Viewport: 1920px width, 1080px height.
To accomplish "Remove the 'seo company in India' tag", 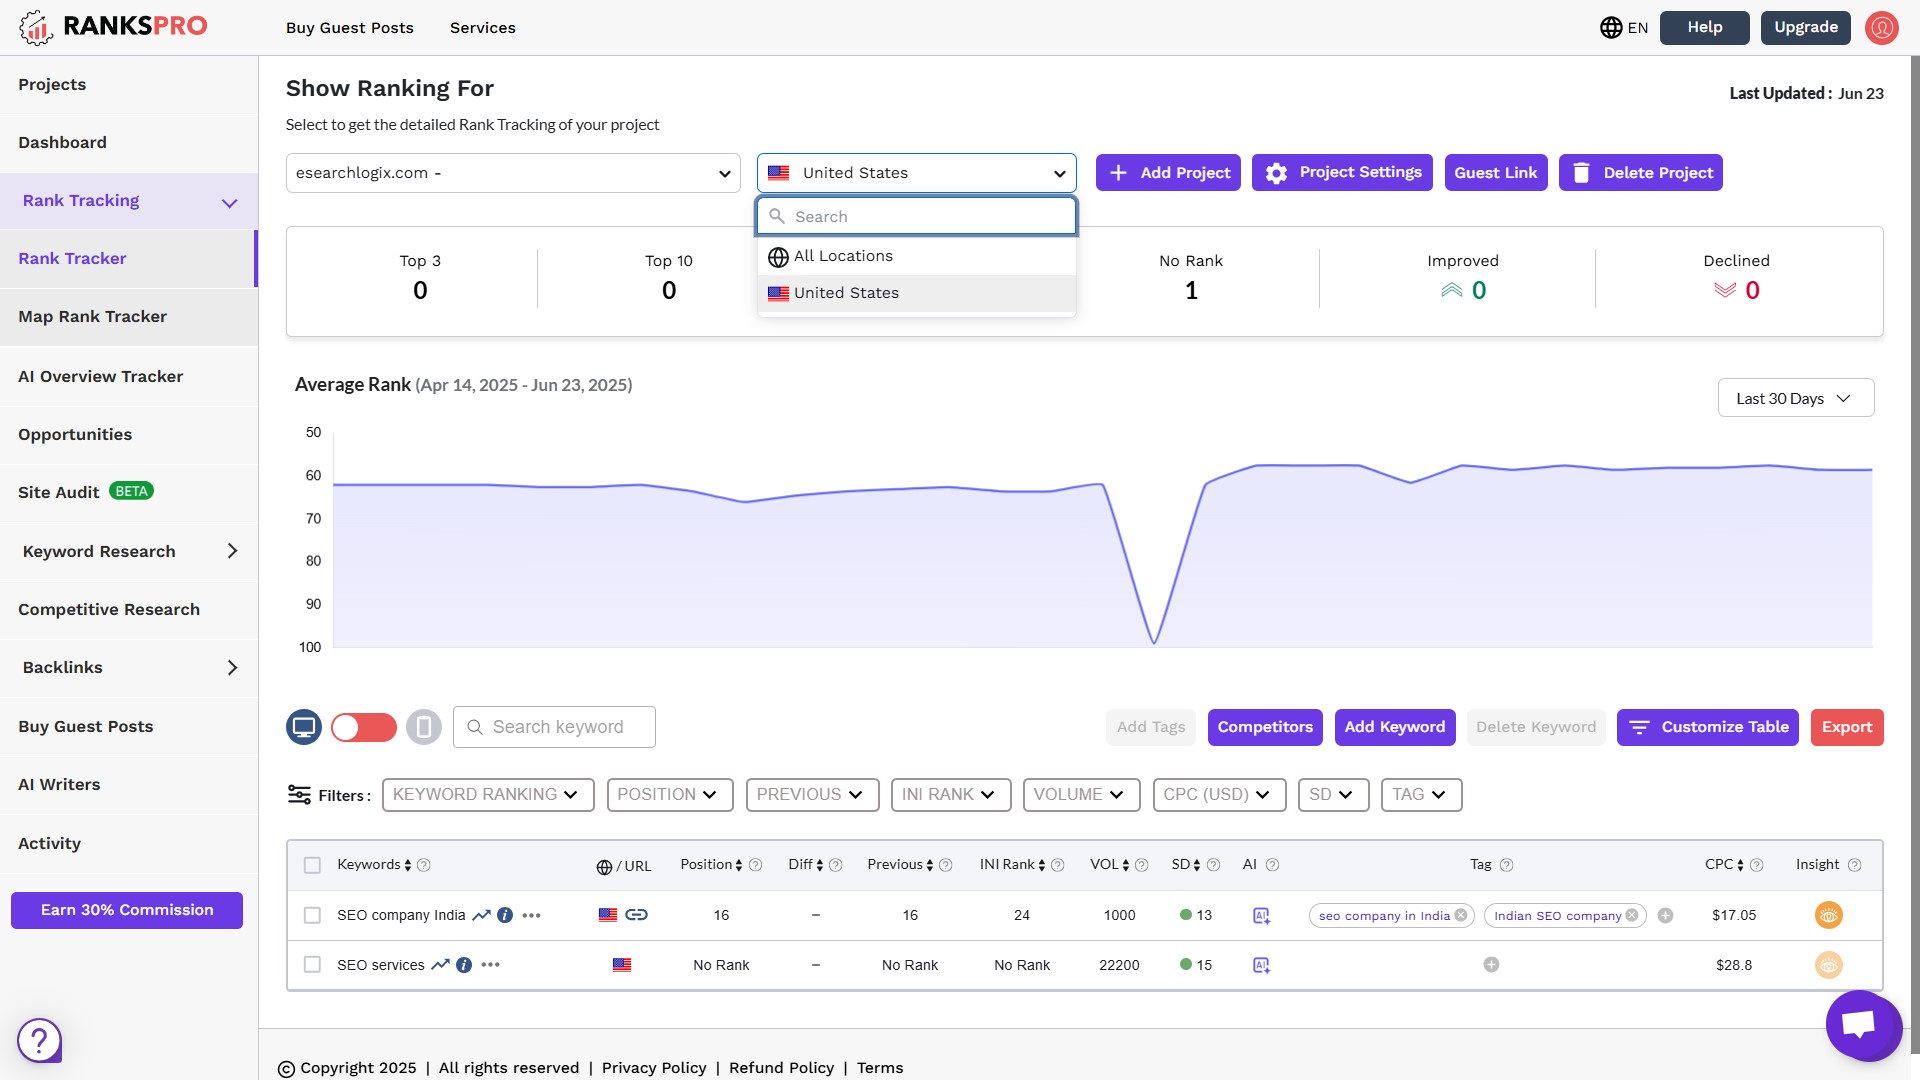I will tap(1461, 915).
